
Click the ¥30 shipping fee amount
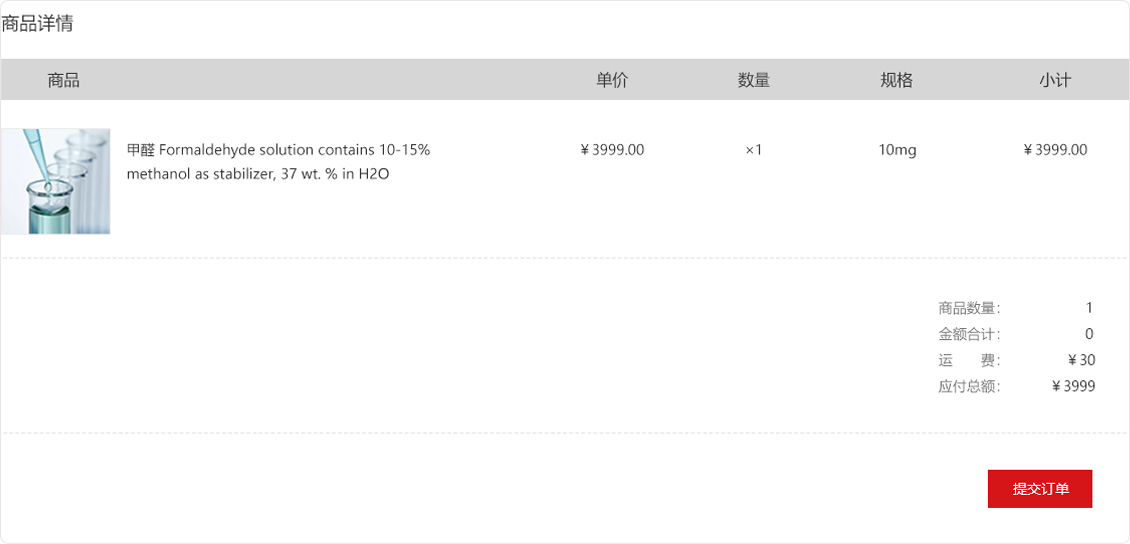1081,360
